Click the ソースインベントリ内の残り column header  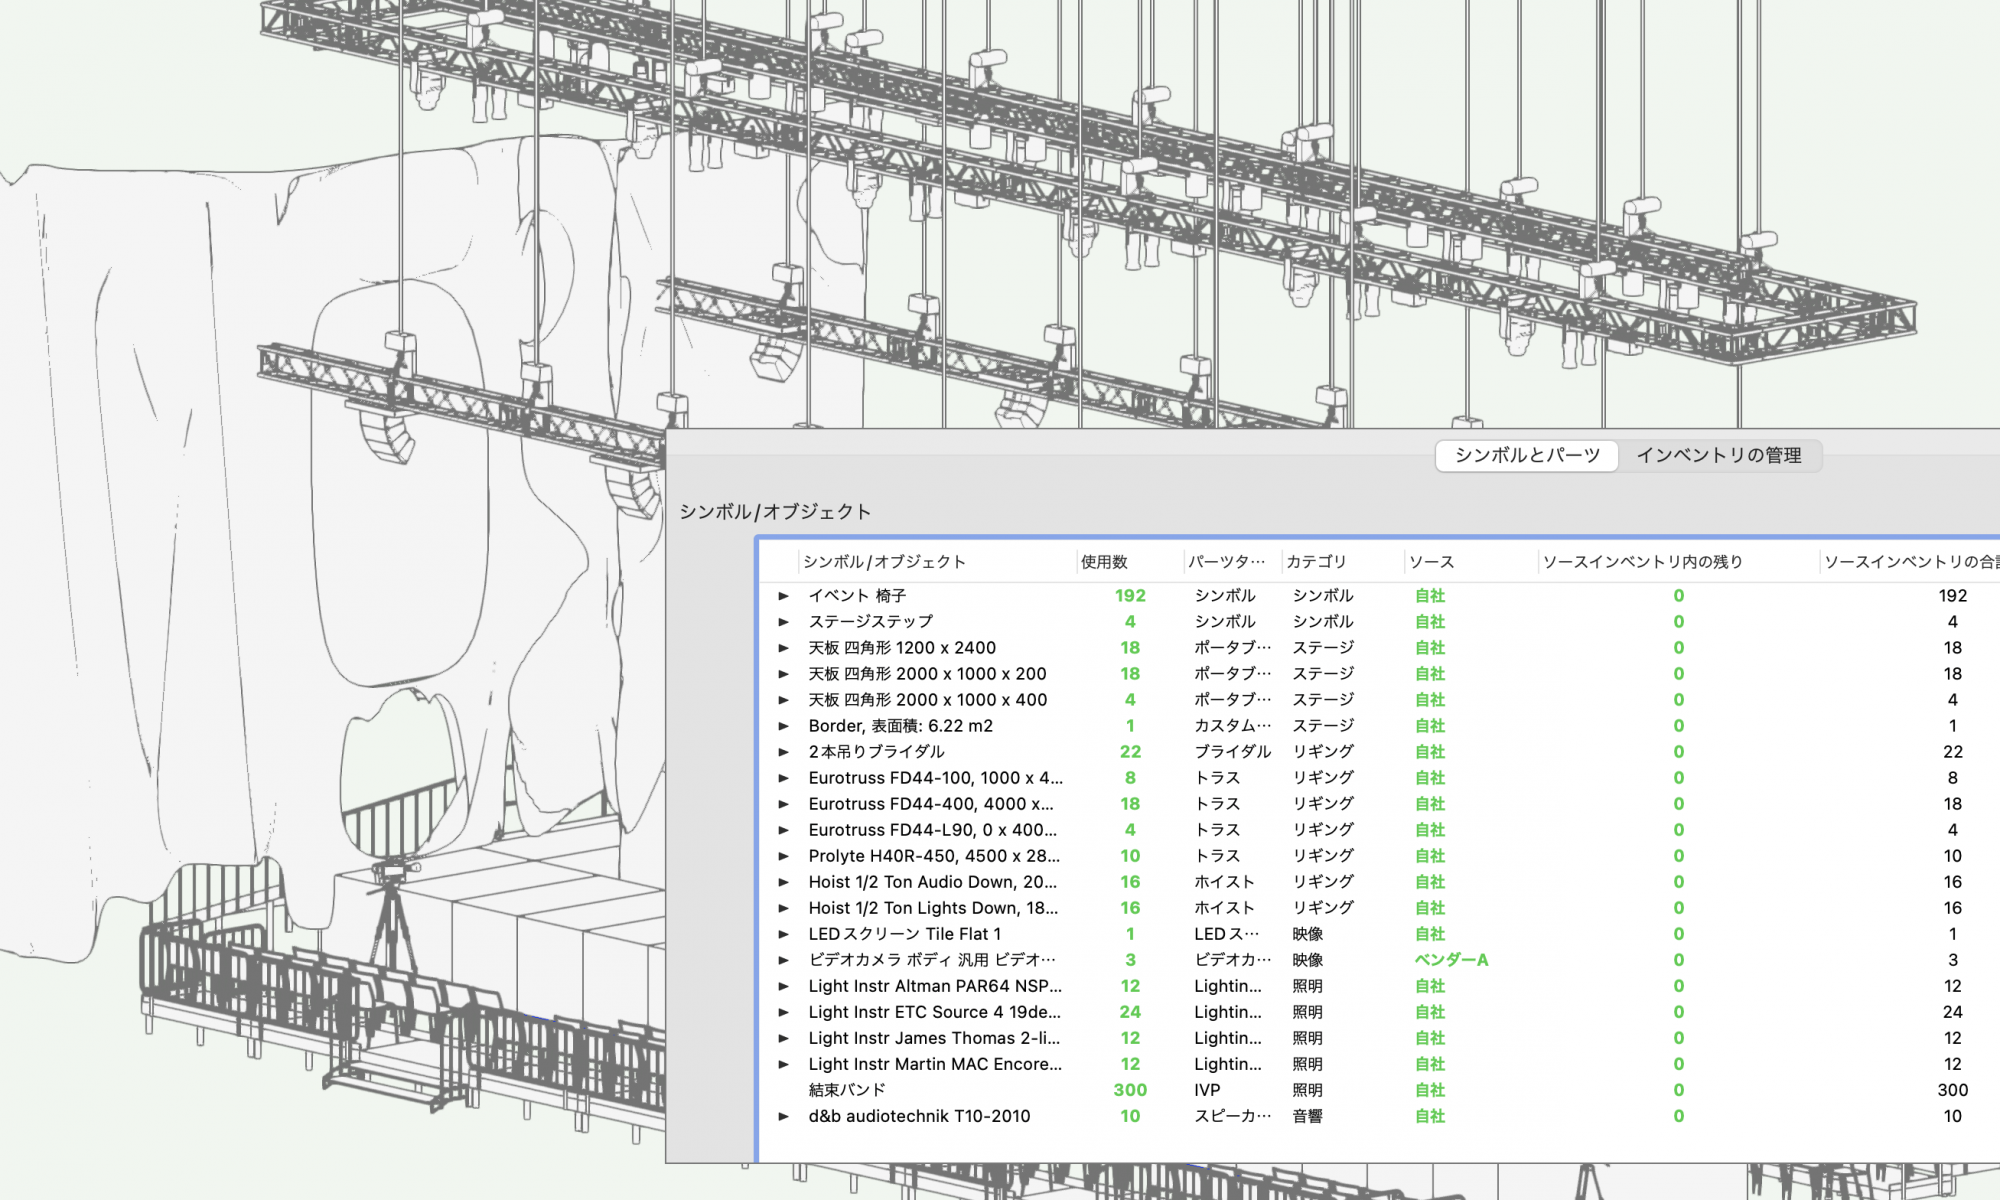click(x=1643, y=562)
